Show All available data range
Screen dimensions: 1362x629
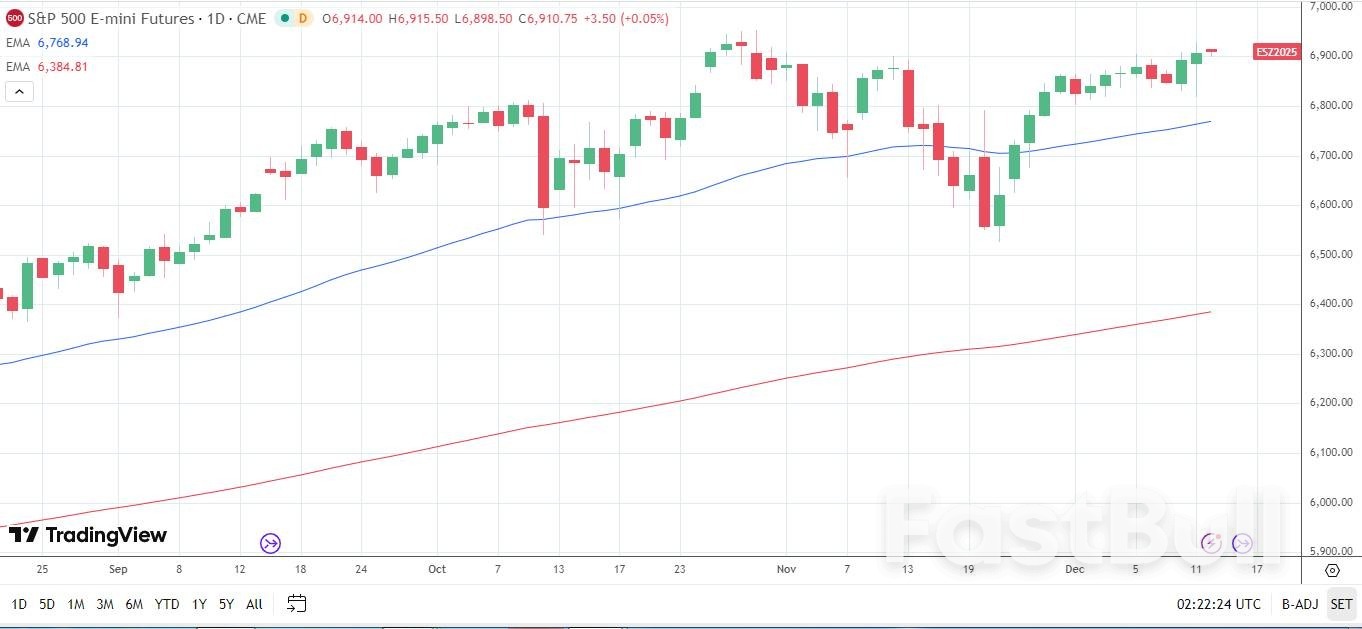[x=254, y=604]
